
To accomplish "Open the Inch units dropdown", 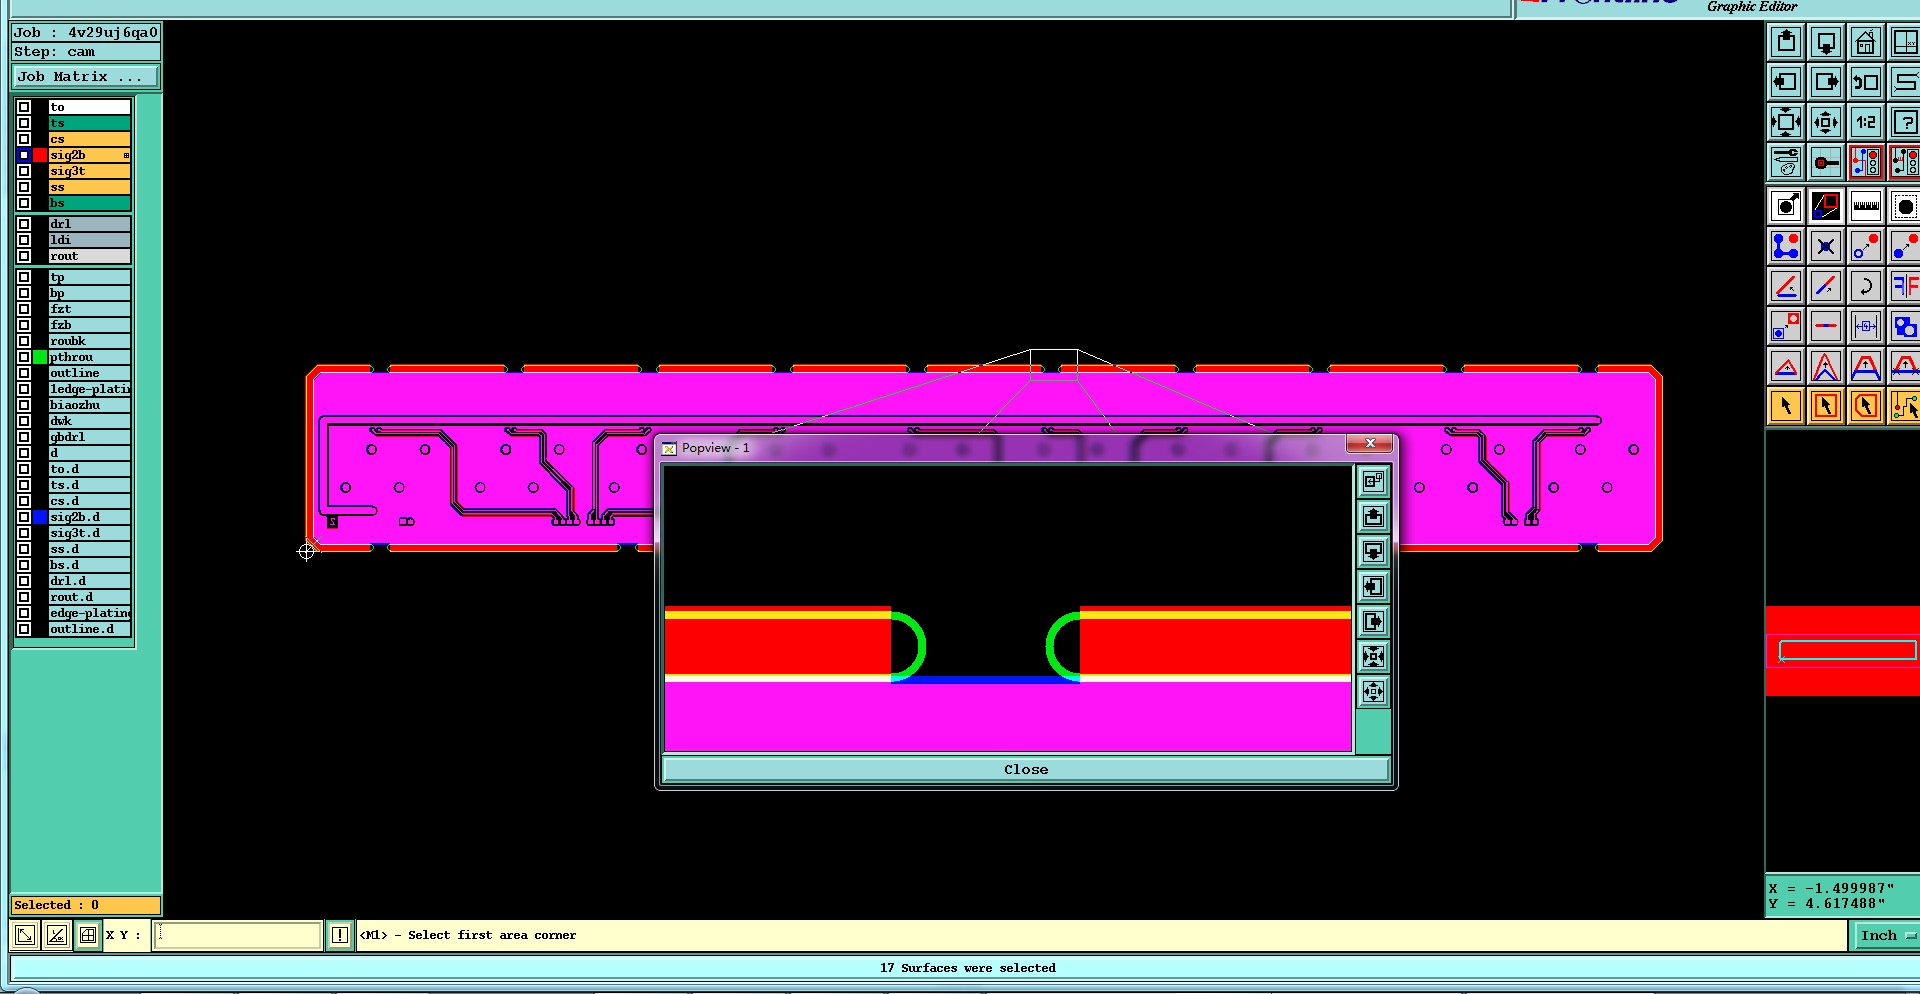I will pos(1886,935).
